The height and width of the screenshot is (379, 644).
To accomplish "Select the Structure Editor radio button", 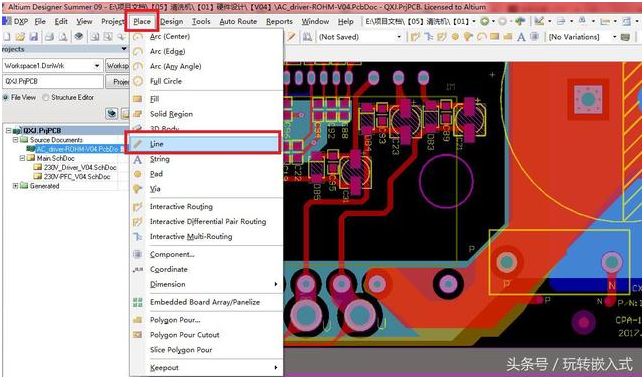I will point(46,97).
